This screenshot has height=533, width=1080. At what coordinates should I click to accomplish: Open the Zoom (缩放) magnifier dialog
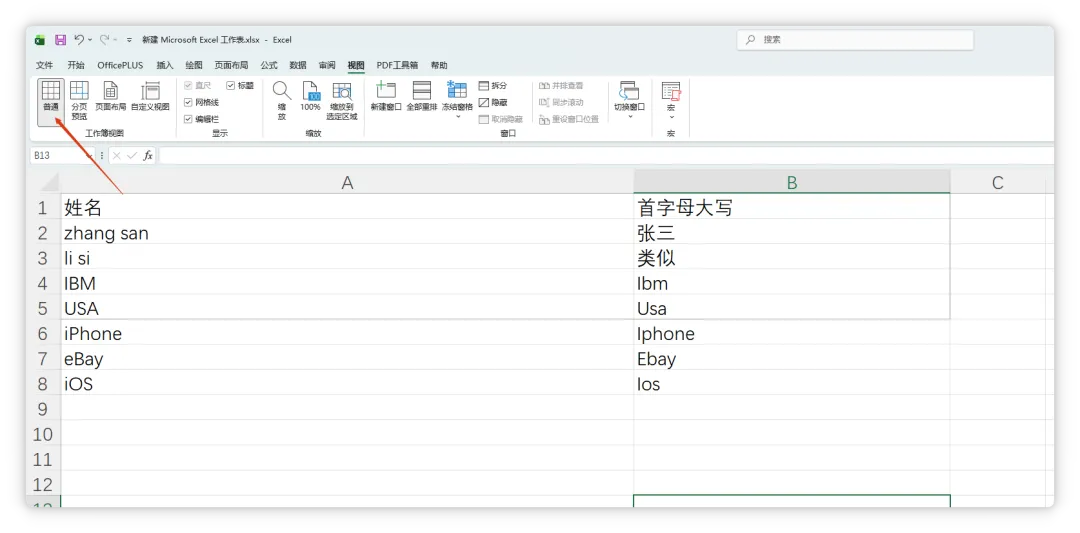click(x=282, y=101)
